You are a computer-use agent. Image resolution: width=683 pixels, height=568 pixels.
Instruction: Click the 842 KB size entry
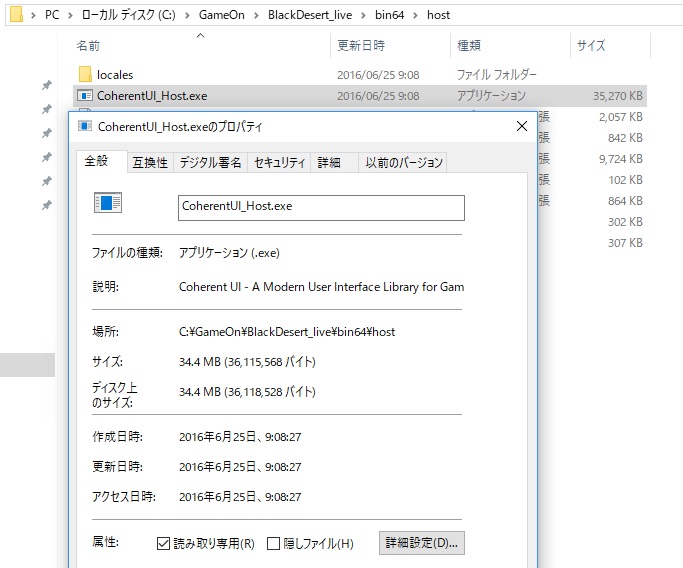pyautogui.click(x=626, y=138)
